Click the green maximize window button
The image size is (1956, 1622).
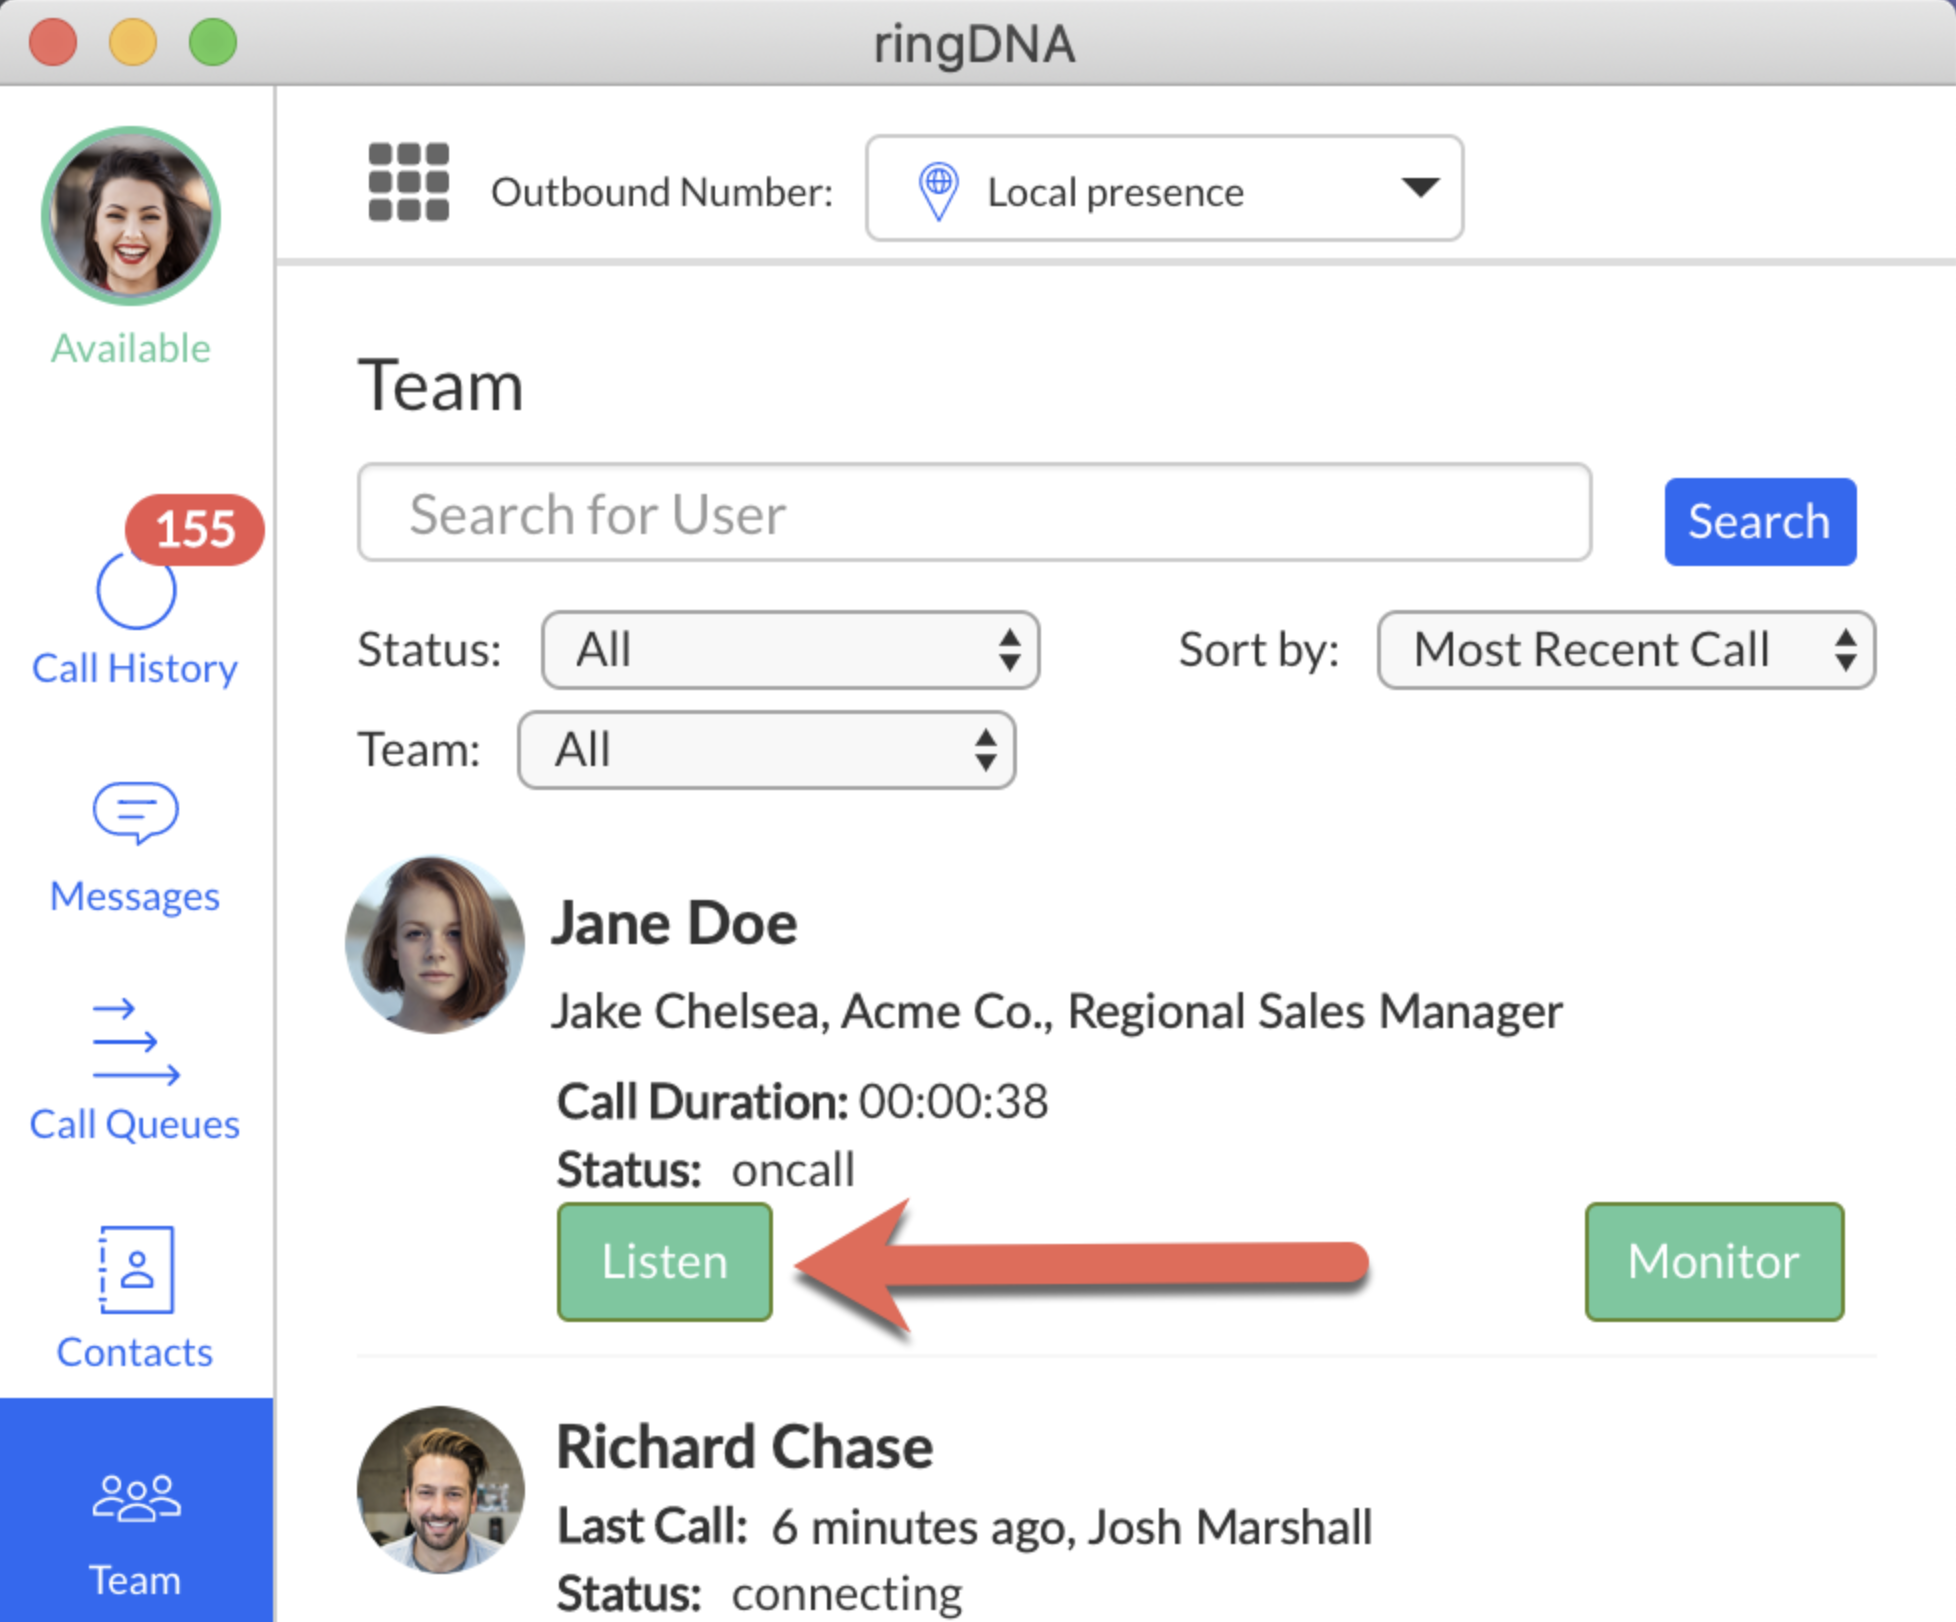pyautogui.click(x=213, y=42)
